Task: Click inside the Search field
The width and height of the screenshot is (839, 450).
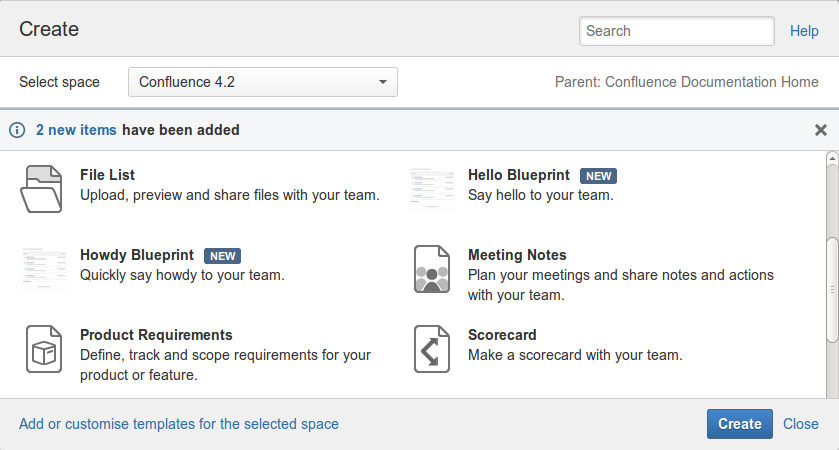Action: (x=676, y=31)
